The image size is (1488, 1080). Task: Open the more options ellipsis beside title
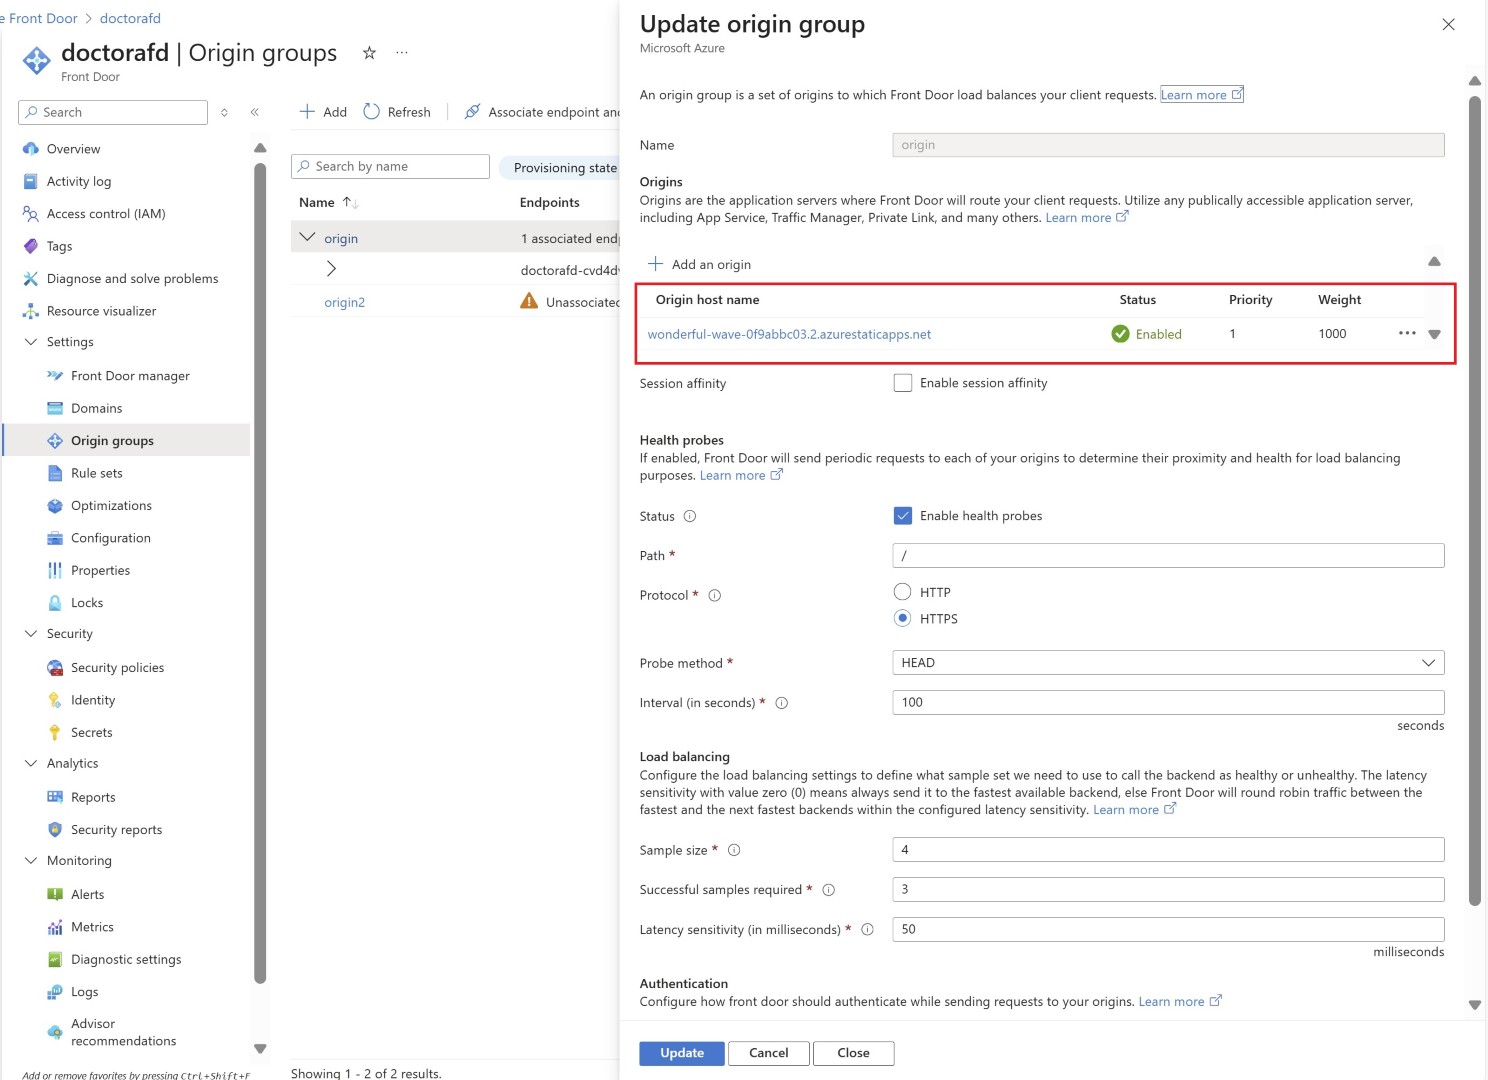coord(402,53)
